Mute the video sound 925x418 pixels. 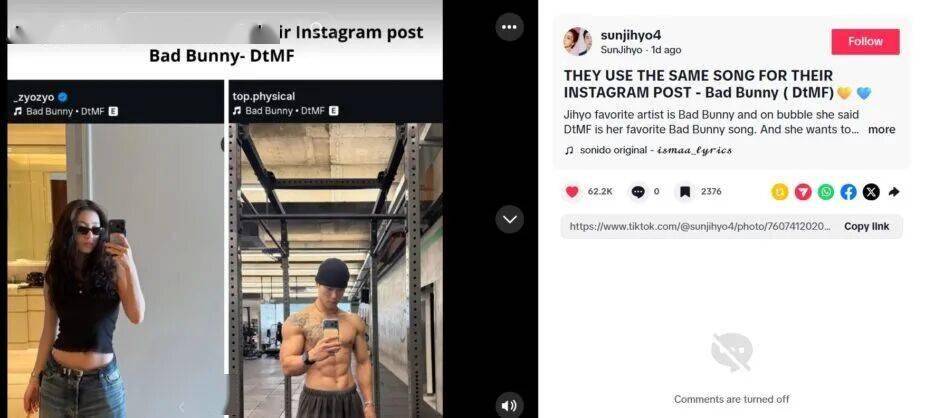pos(509,405)
